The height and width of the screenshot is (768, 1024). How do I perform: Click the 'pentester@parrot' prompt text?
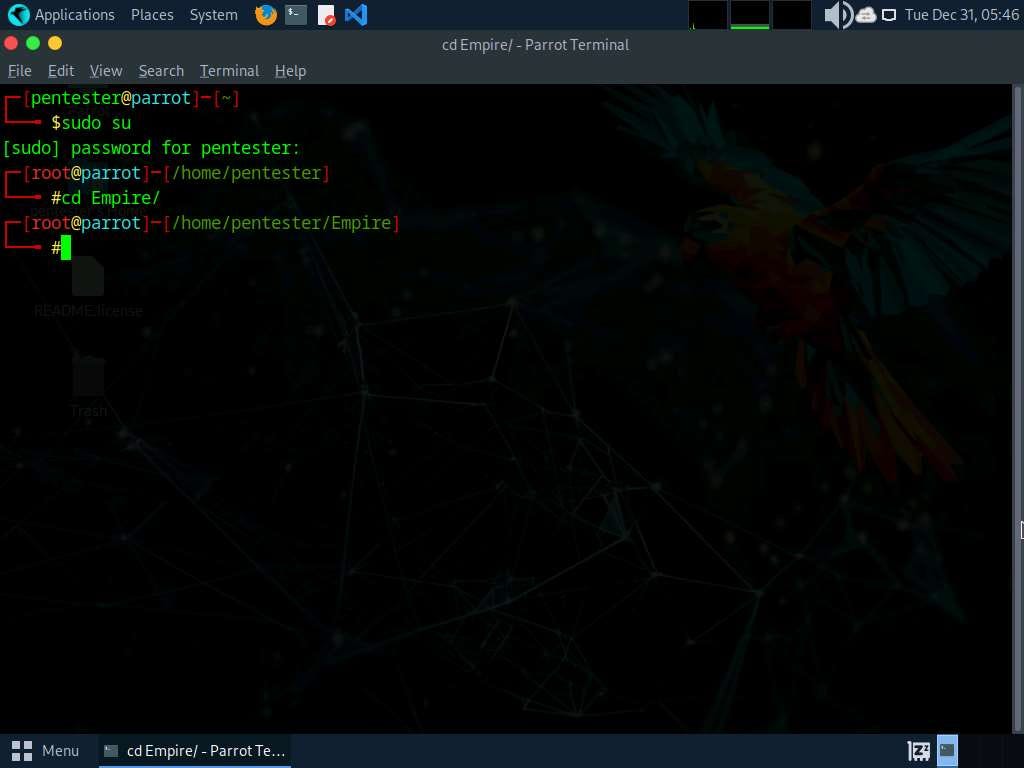point(110,98)
